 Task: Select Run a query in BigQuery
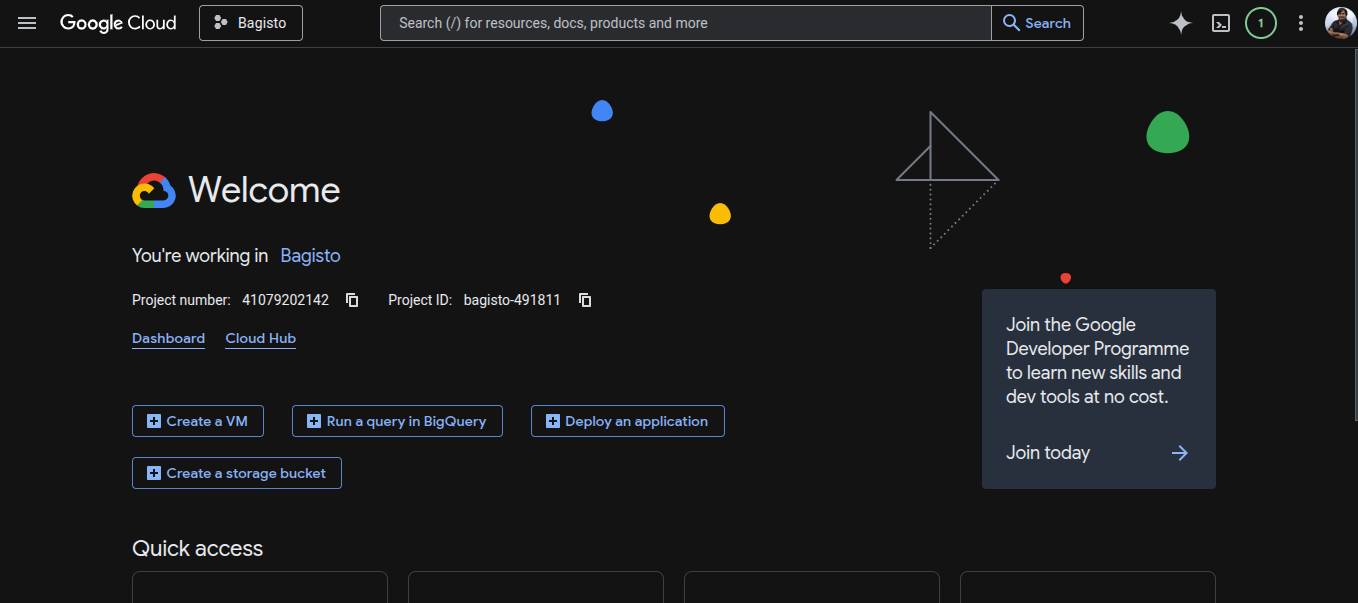[397, 421]
